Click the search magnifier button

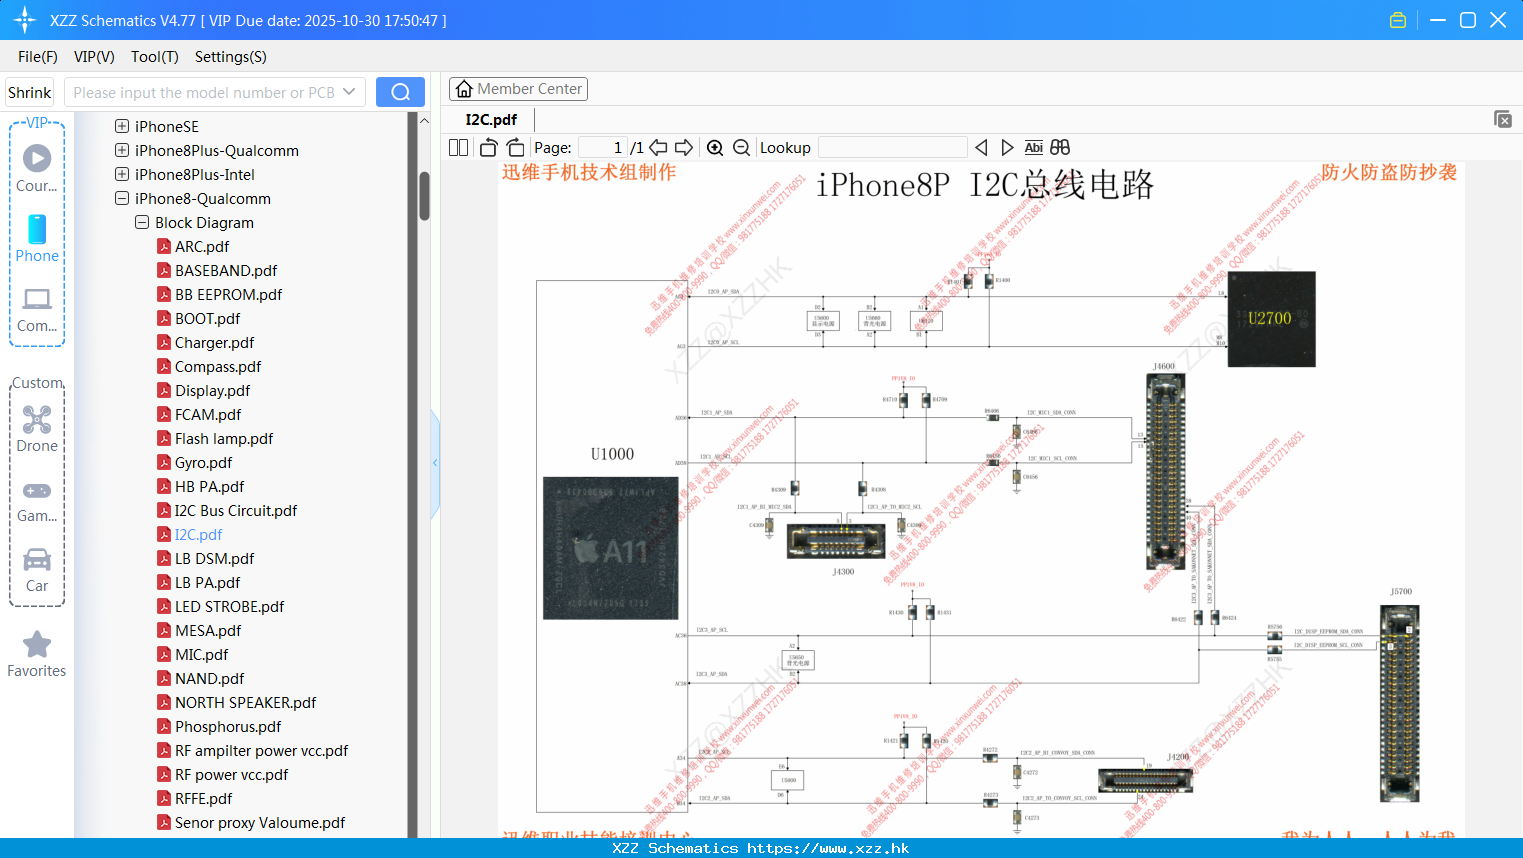(400, 92)
